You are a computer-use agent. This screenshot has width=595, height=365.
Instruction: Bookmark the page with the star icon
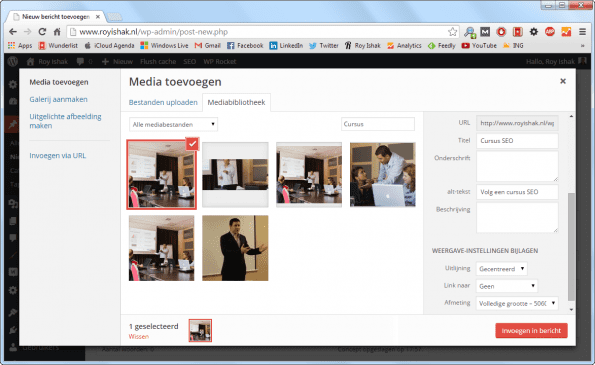452,32
